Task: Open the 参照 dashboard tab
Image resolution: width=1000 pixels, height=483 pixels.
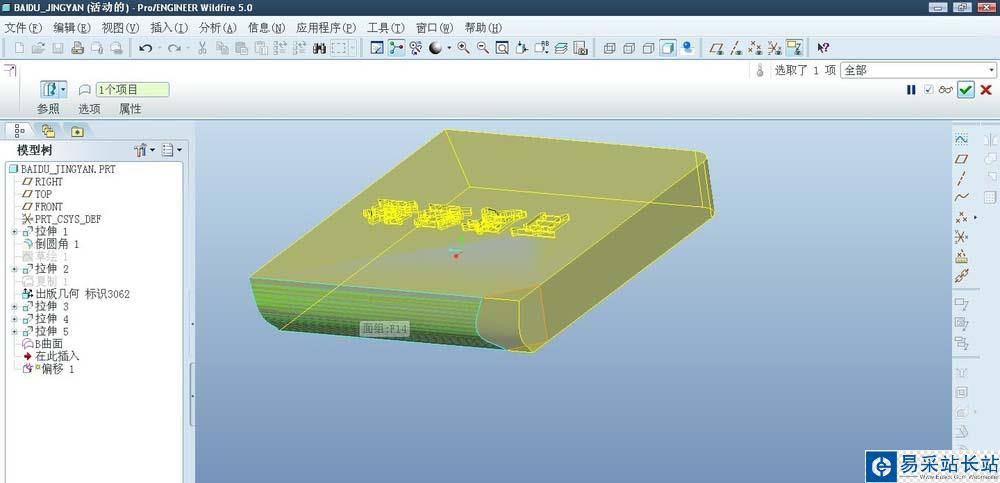Action: click(x=48, y=109)
